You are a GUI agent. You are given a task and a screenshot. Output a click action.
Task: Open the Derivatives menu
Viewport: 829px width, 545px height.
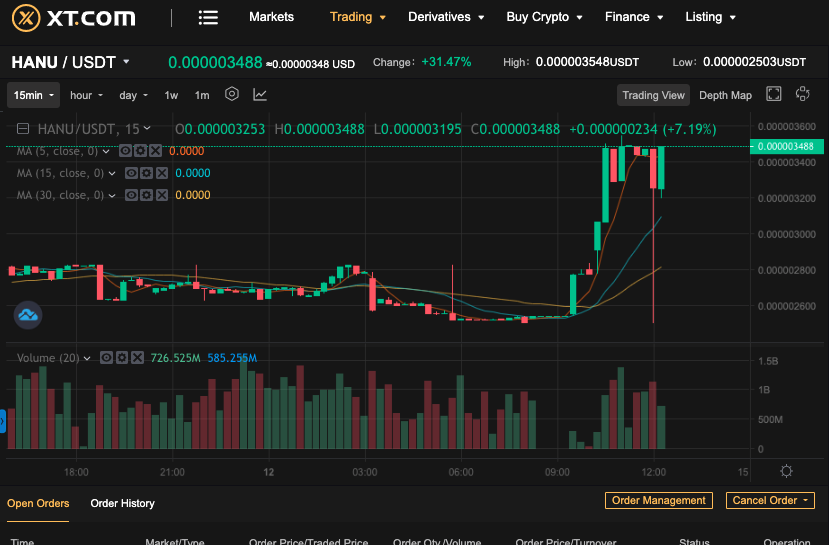[x=446, y=17]
